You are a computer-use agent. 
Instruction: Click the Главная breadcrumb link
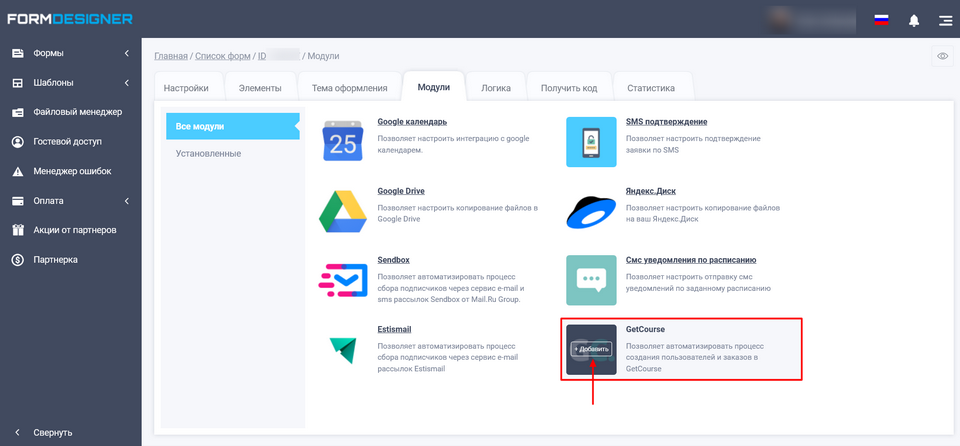point(171,56)
